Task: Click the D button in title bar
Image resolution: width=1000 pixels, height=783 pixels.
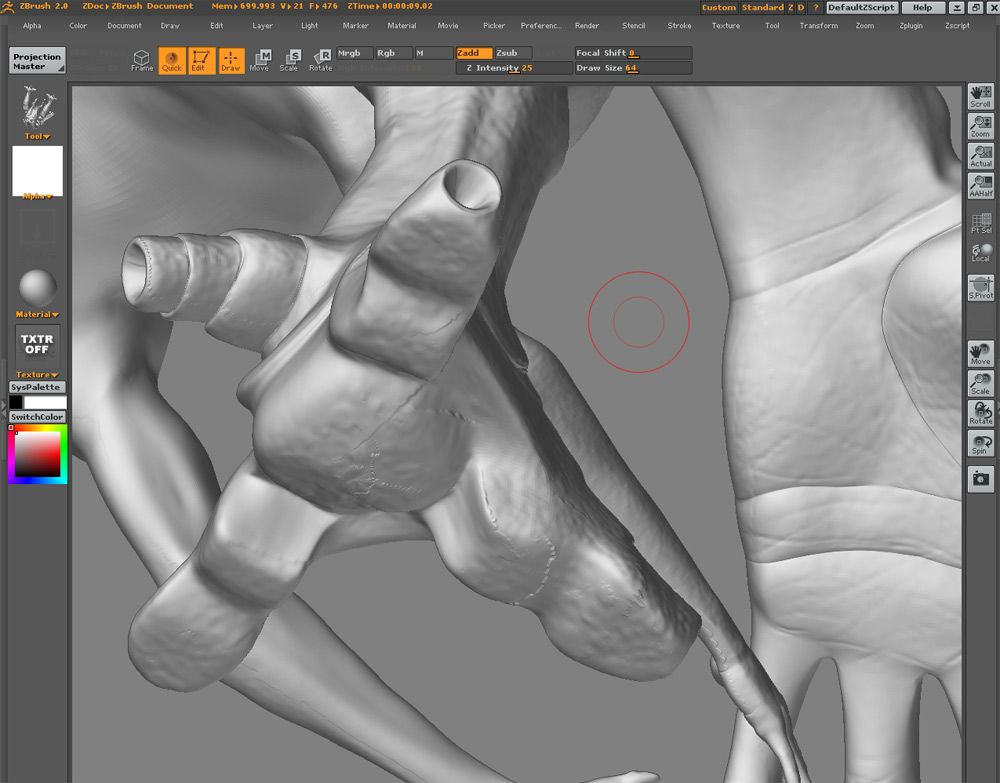Action: click(801, 8)
